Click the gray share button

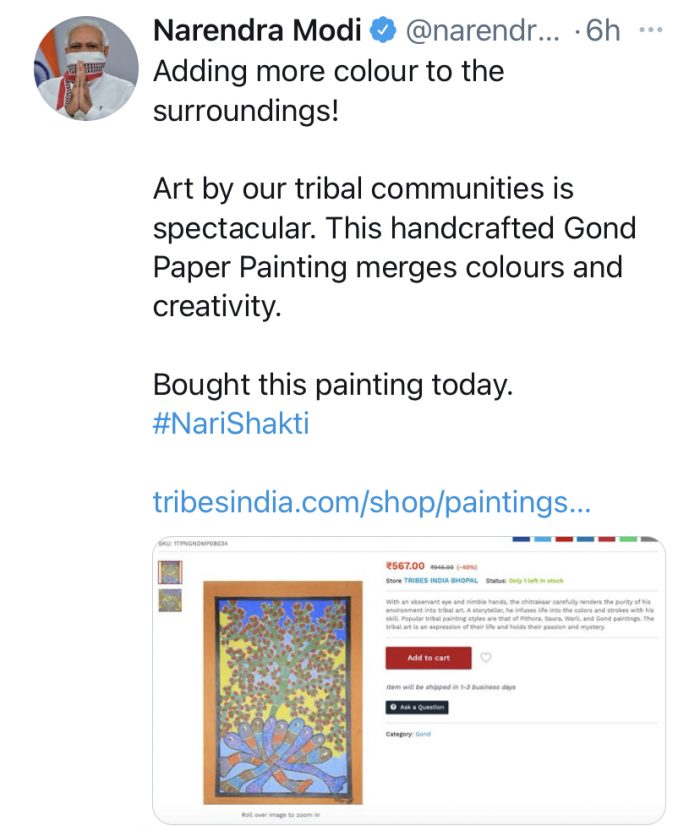point(651,539)
